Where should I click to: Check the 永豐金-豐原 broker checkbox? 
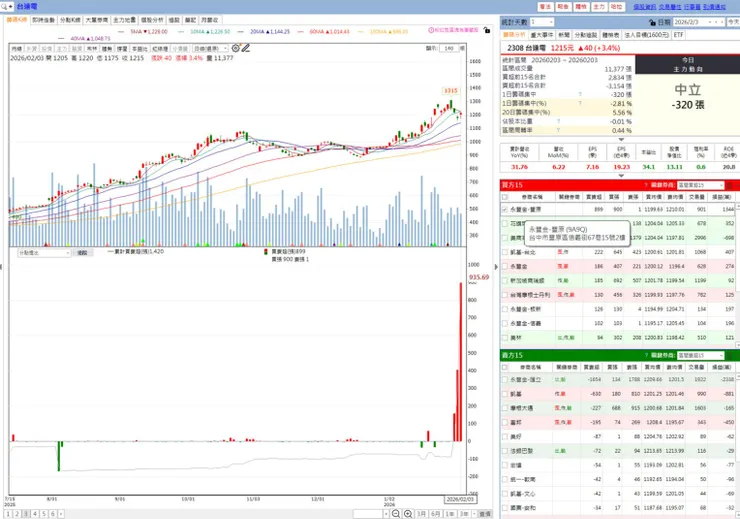[x=505, y=209]
